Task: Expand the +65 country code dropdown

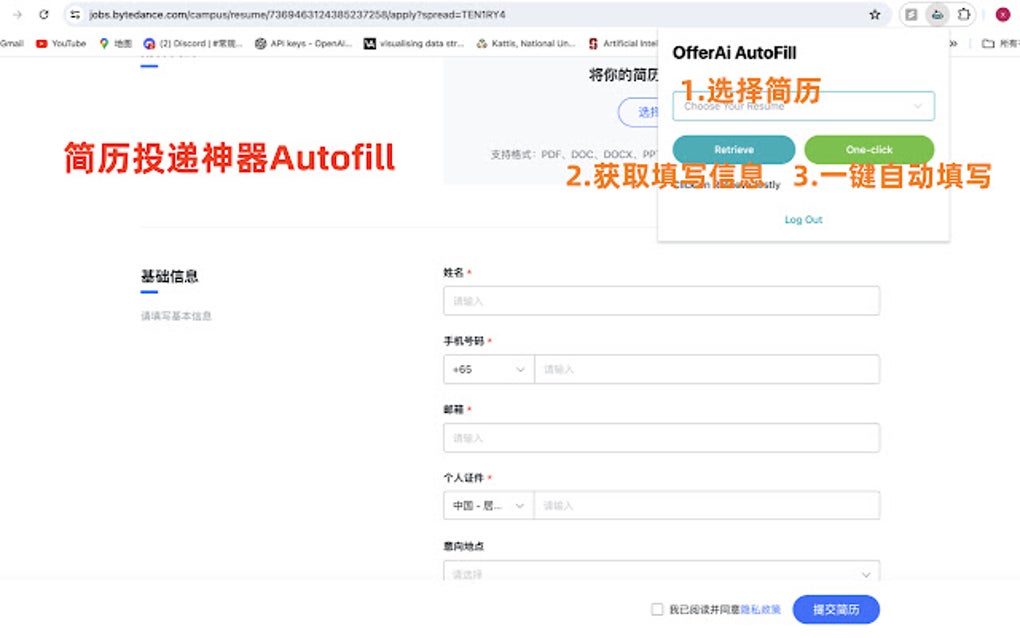Action: 487,369
